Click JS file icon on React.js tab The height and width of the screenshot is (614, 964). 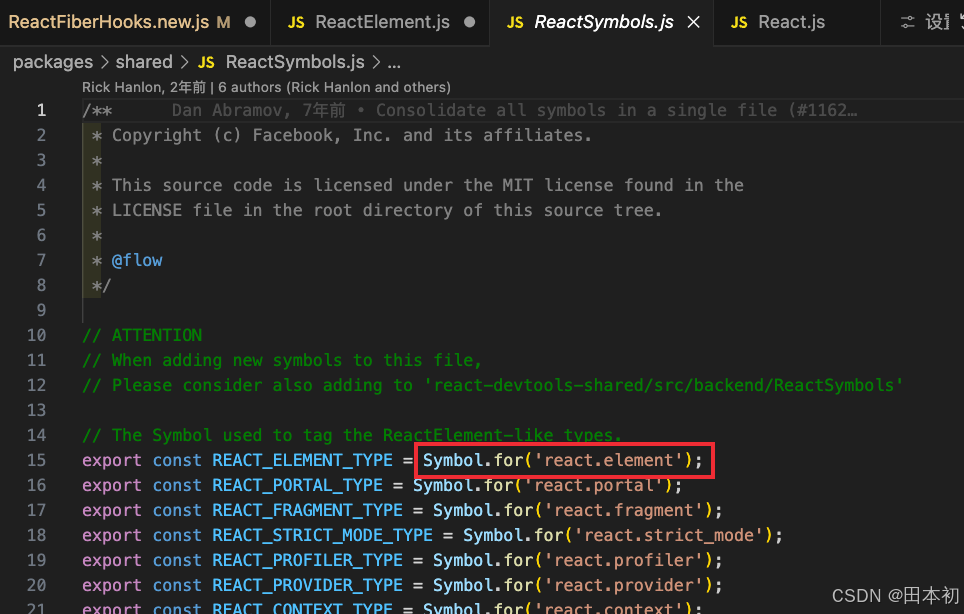click(x=739, y=23)
